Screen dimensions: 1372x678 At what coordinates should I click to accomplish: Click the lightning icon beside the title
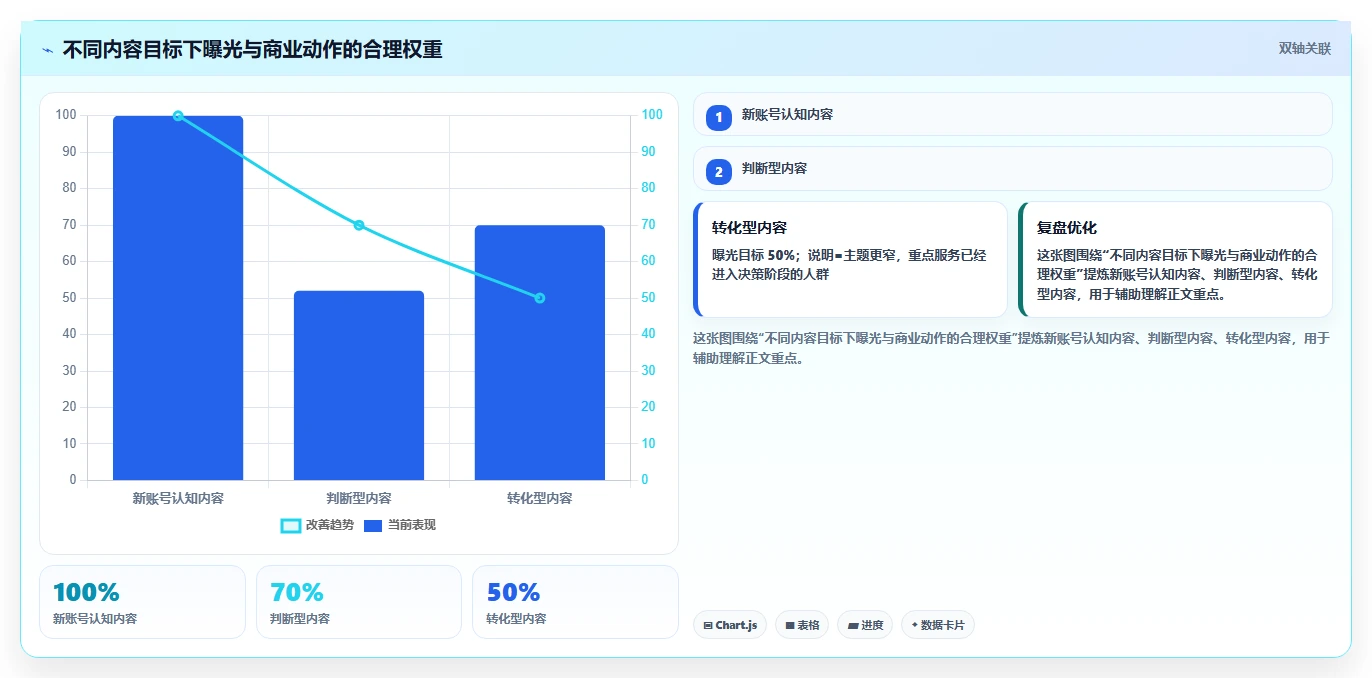click(48, 50)
